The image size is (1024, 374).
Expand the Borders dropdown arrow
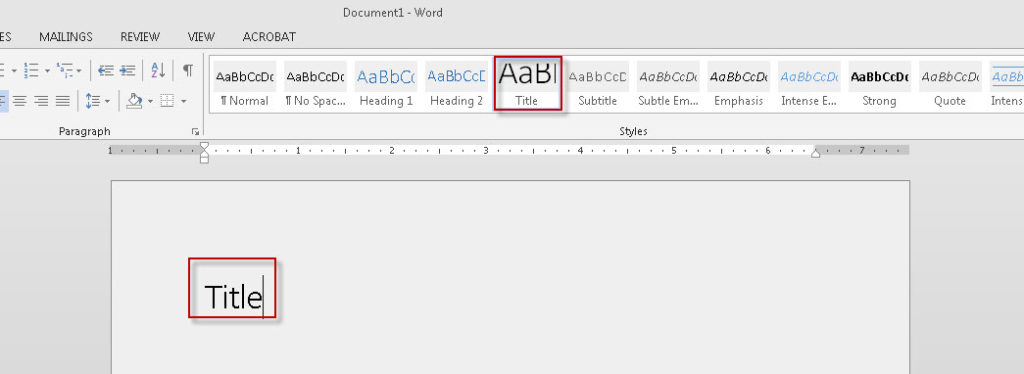point(184,101)
